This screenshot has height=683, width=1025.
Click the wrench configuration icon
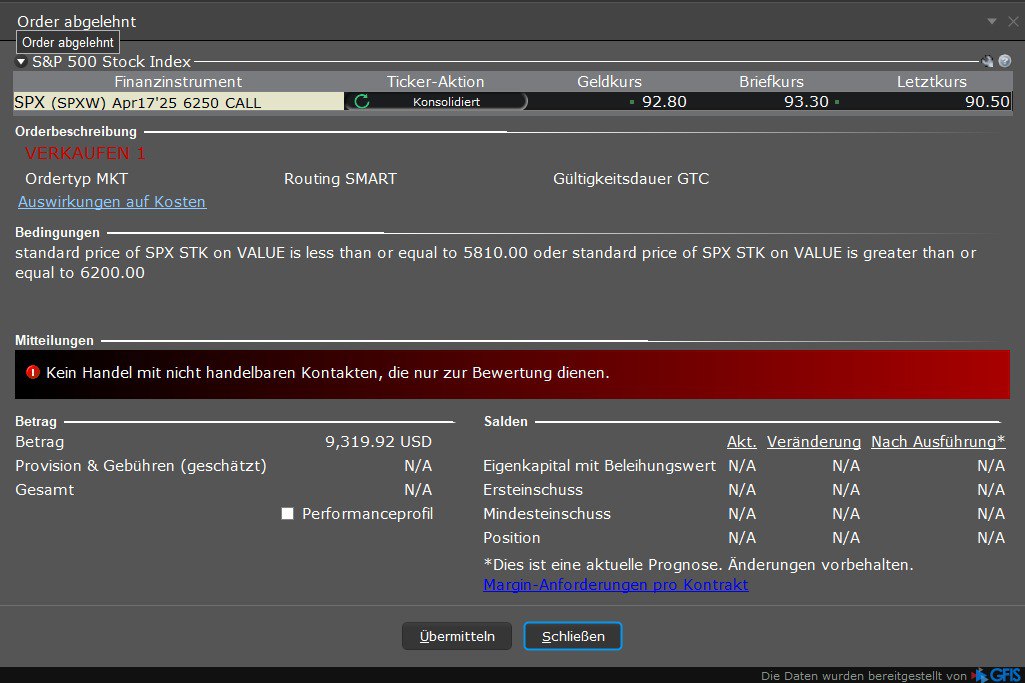(987, 61)
